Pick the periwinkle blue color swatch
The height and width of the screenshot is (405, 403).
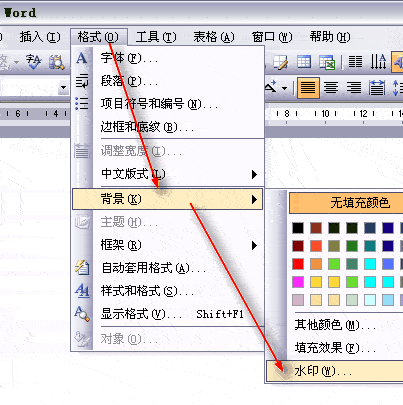click(388, 264)
